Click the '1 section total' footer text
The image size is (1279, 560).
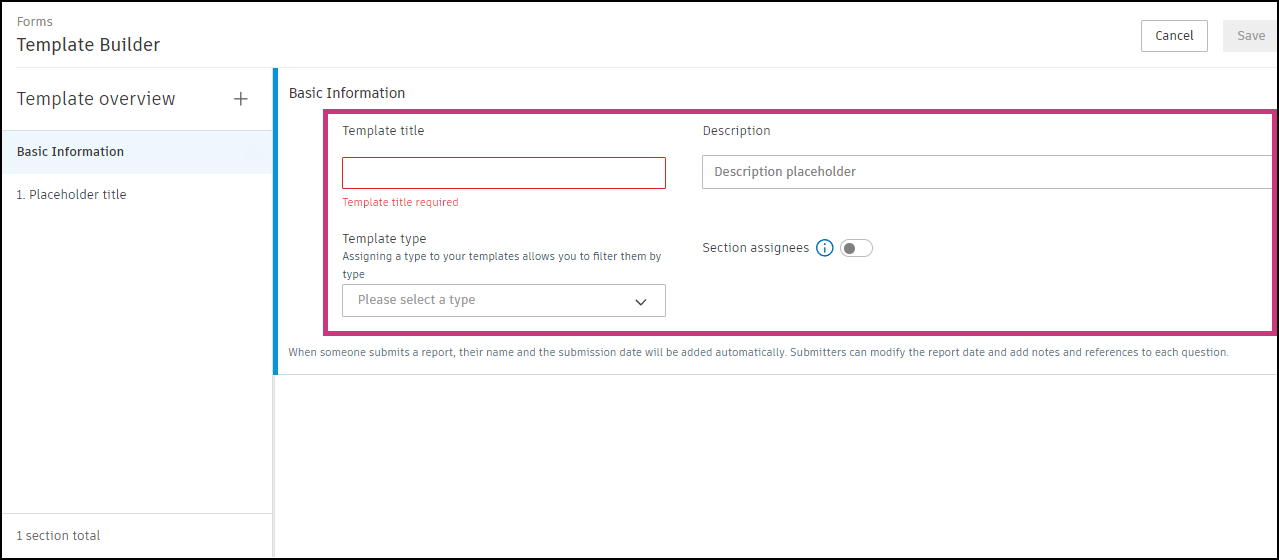[58, 536]
